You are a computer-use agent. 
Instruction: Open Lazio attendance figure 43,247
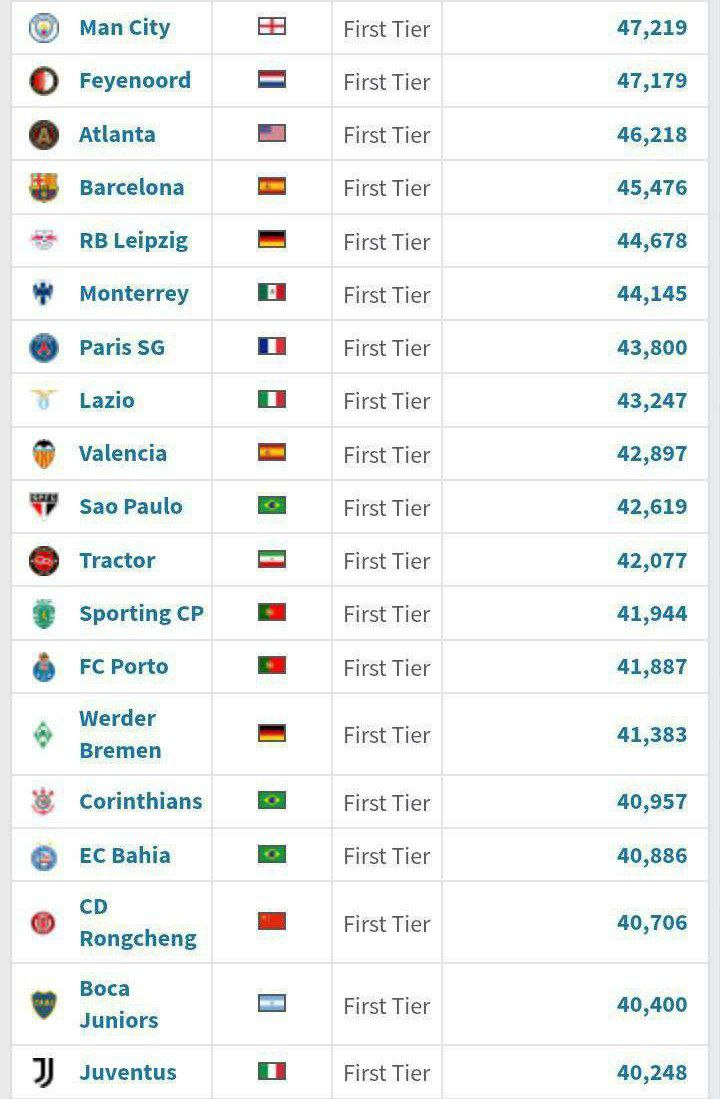coord(652,401)
